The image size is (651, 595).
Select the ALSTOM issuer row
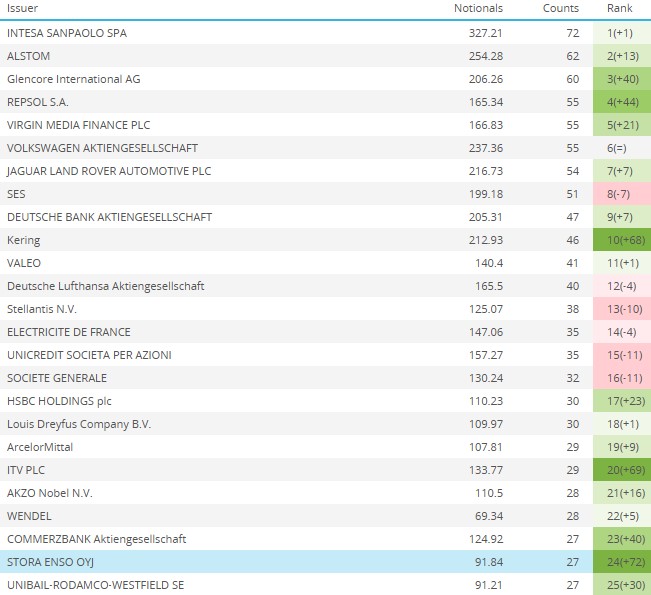coord(30,56)
